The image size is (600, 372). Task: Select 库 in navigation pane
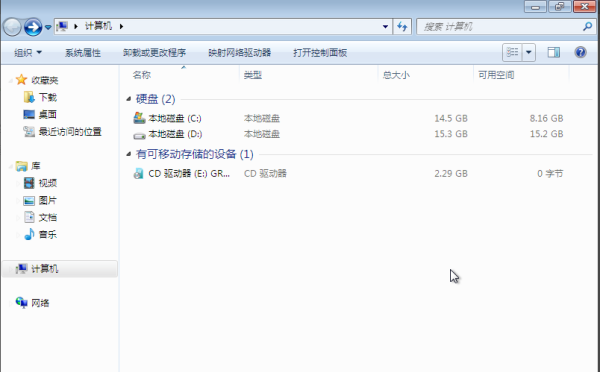[x=36, y=166]
